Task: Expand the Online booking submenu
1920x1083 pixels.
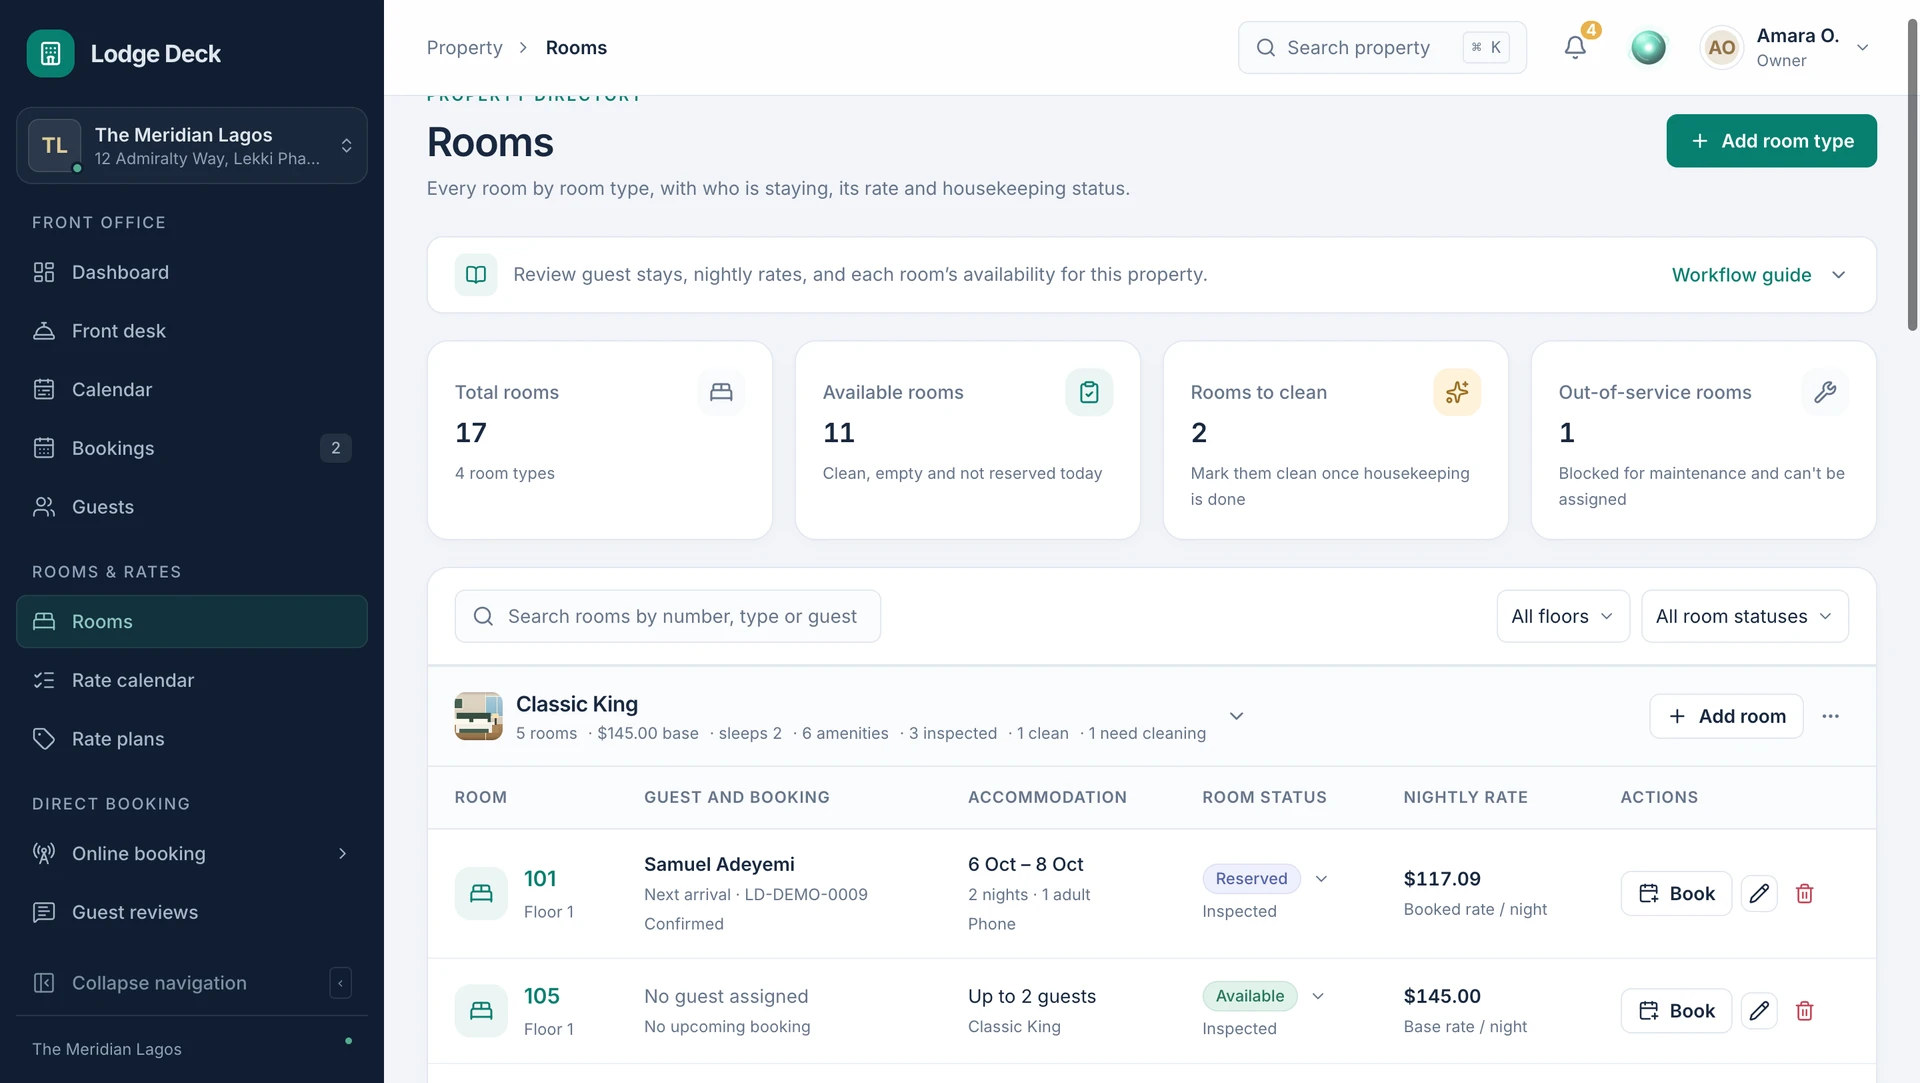Action: [192, 854]
